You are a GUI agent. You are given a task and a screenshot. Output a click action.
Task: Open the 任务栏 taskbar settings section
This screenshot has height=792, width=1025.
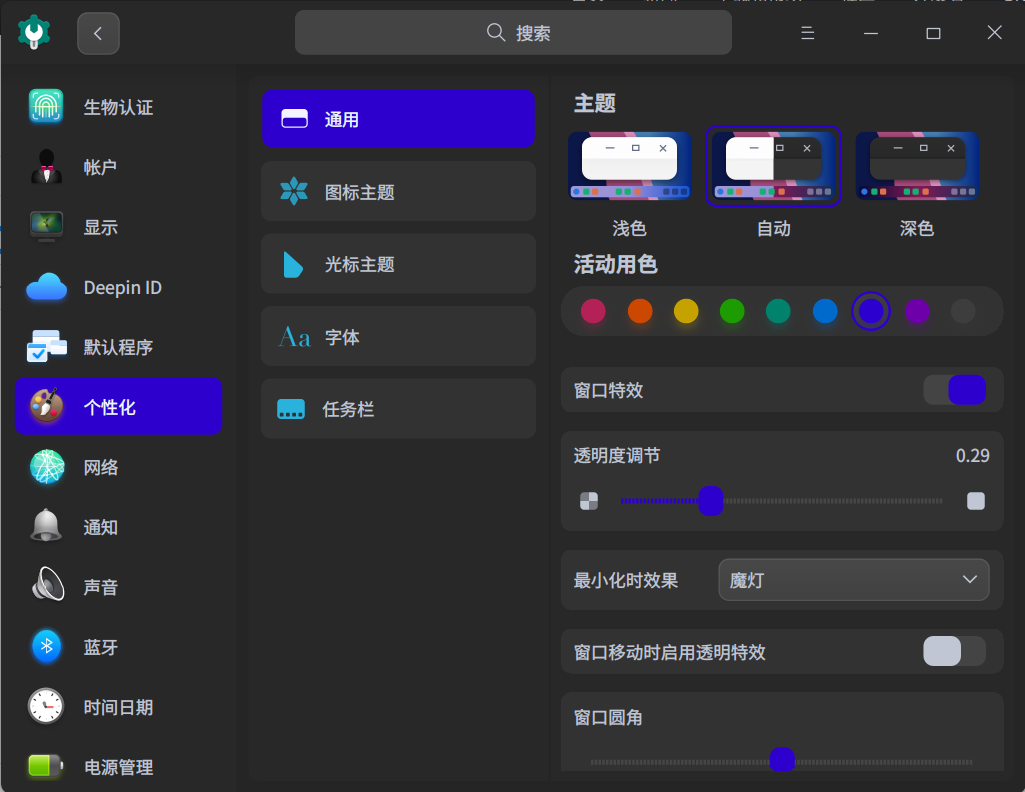pyautogui.click(x=398, y=408)
